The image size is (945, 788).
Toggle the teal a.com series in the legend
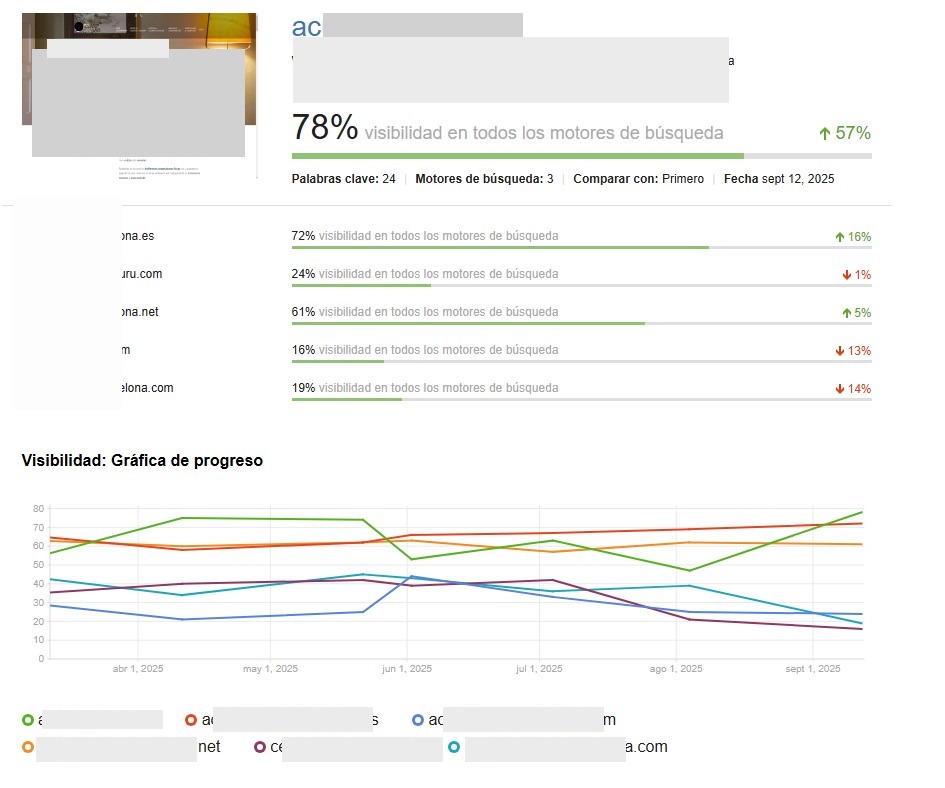[455, 746]
